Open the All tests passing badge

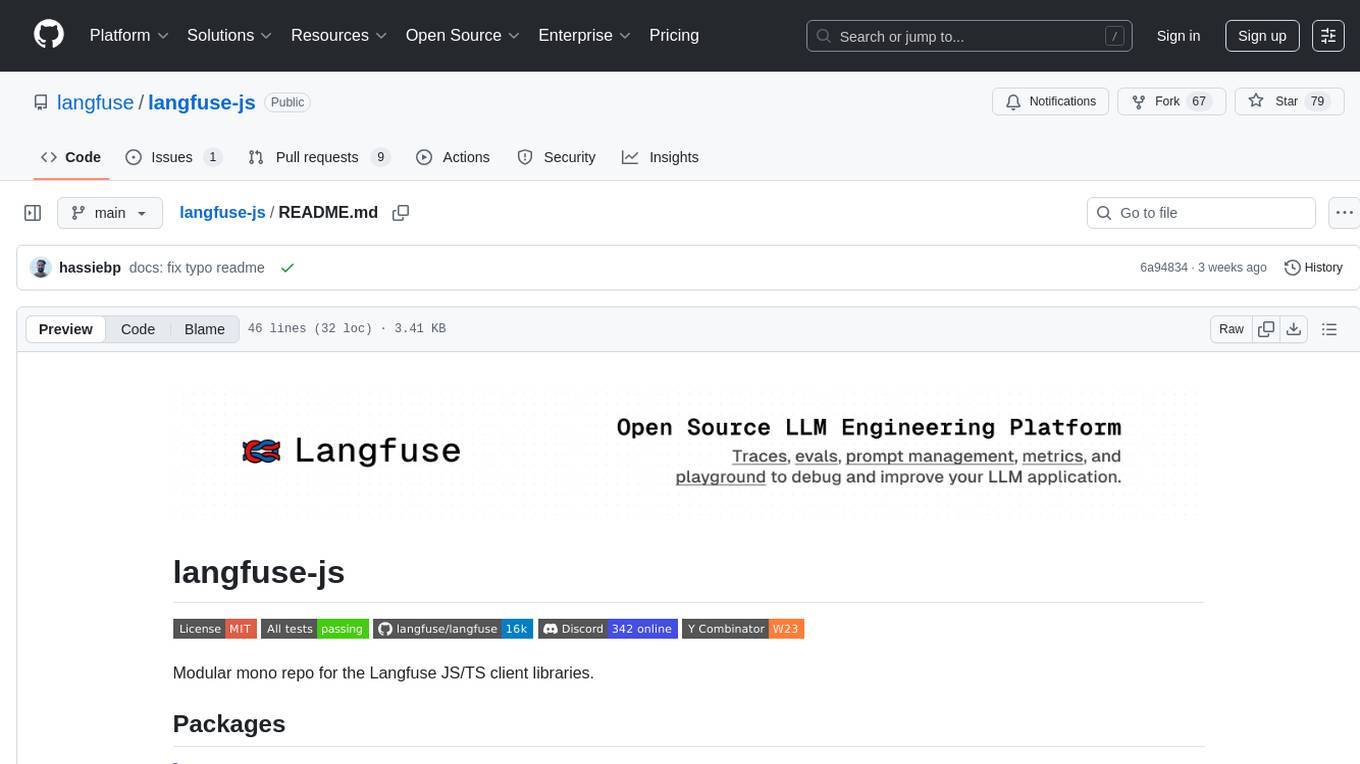pos(315,629)
